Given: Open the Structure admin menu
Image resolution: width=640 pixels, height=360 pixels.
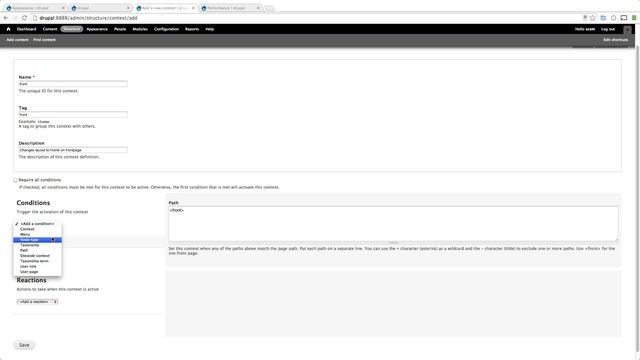Looking at the screenshot, I should pyautogui.click(x=72, y=29).
